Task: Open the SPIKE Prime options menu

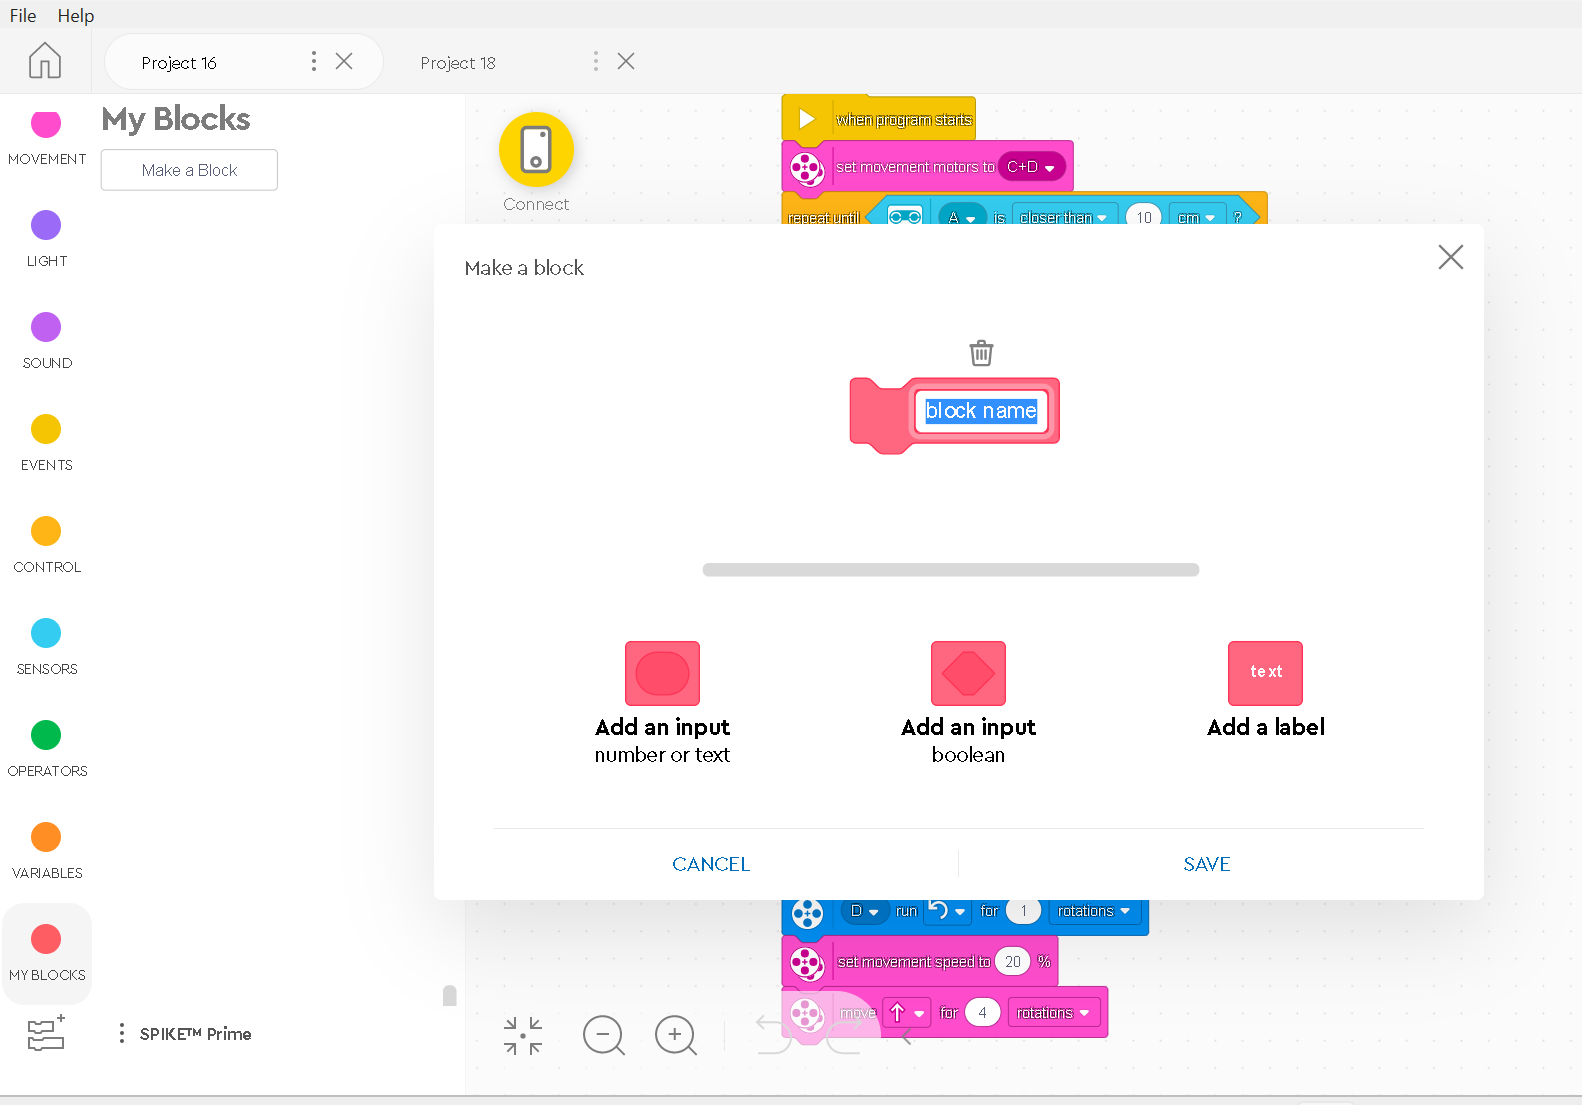Action: click(122, 1033)
